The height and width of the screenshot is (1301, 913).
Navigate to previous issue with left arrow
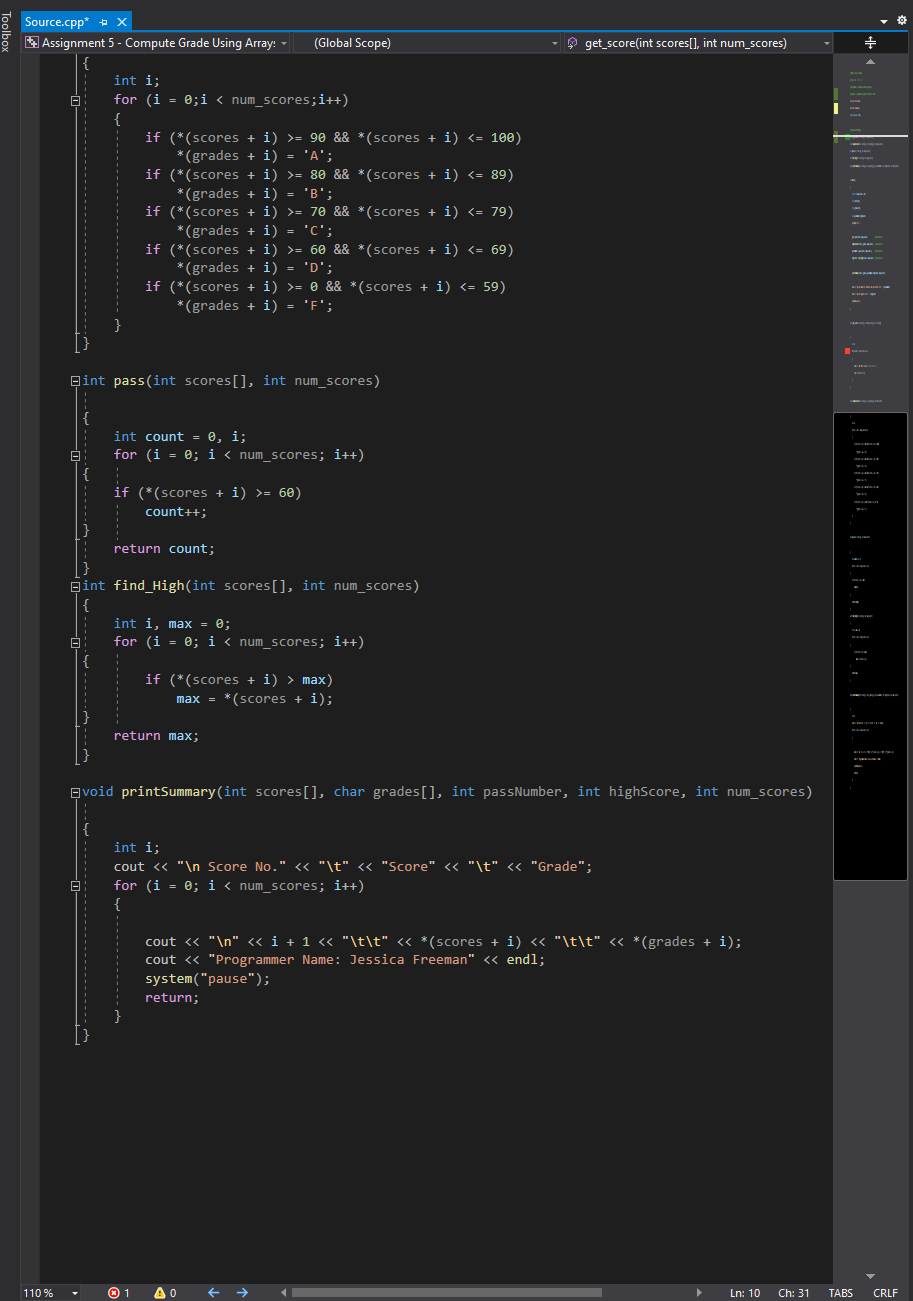coord(213,1293)
